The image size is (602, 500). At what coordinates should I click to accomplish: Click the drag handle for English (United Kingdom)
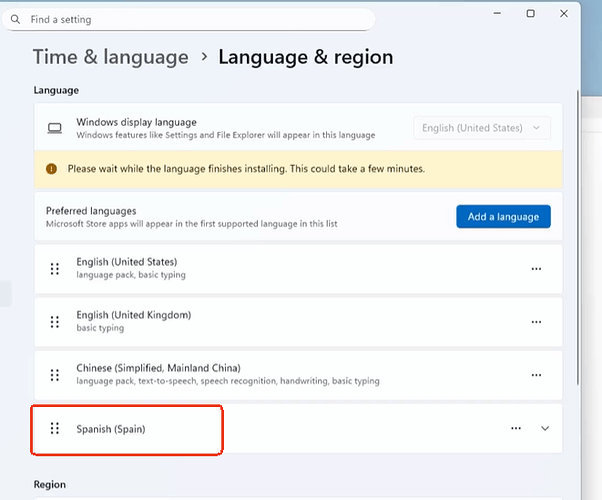55,322
